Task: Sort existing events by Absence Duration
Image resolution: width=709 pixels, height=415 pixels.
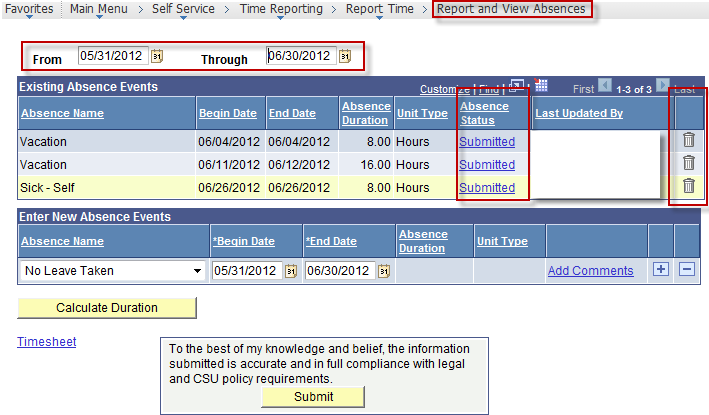Action: click(x=366, y=113)
